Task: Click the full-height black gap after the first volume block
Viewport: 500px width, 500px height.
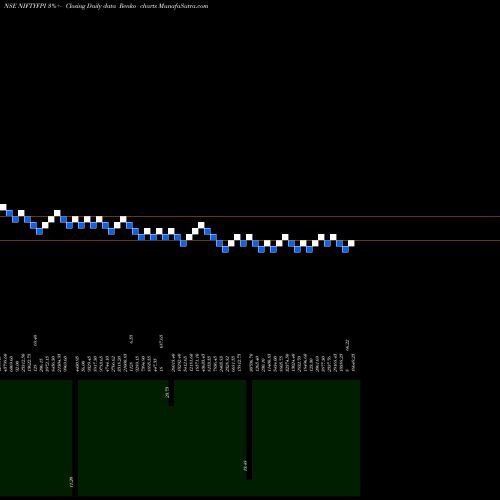Action: tap(75, 438)
